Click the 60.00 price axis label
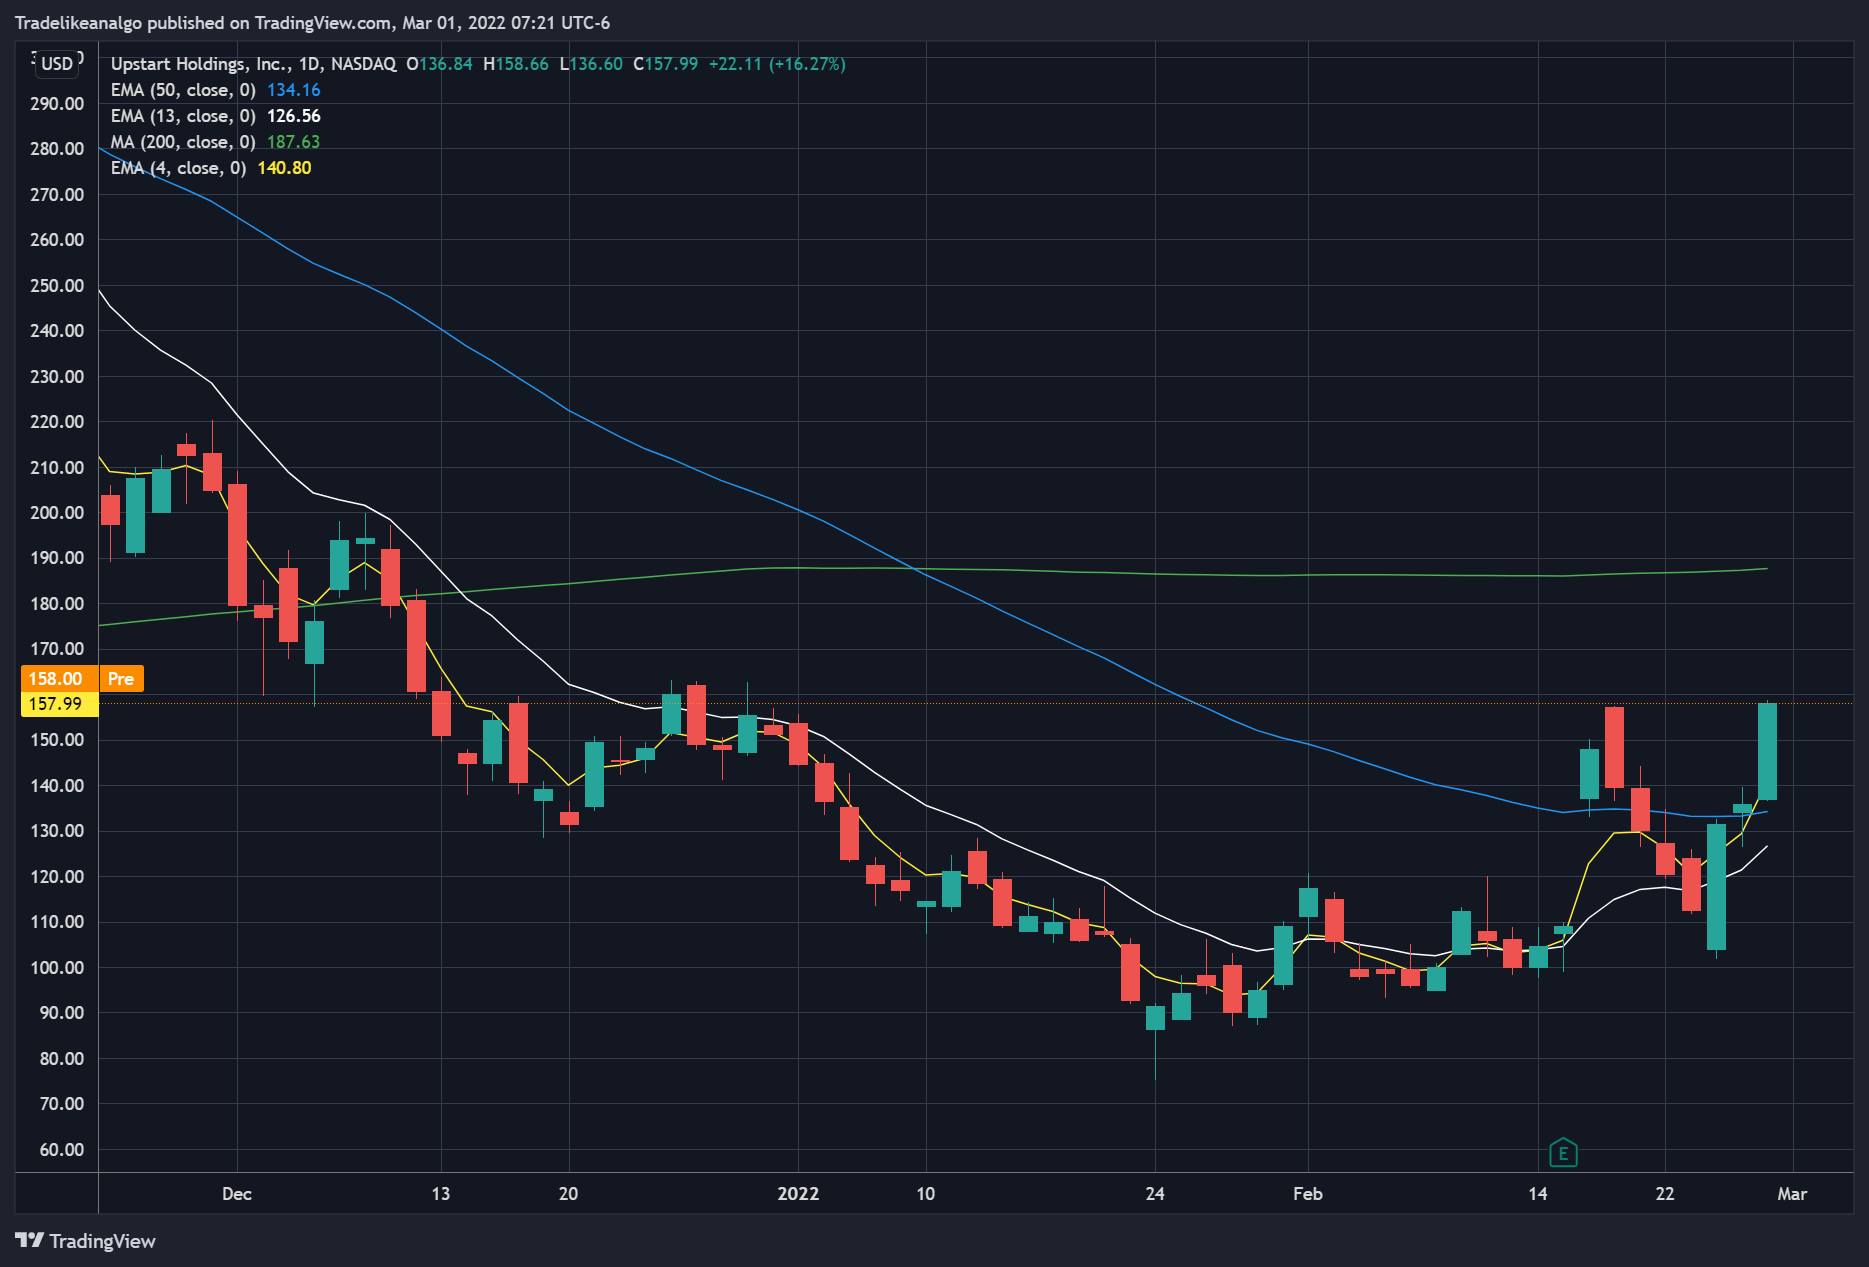 (62, 1150)
